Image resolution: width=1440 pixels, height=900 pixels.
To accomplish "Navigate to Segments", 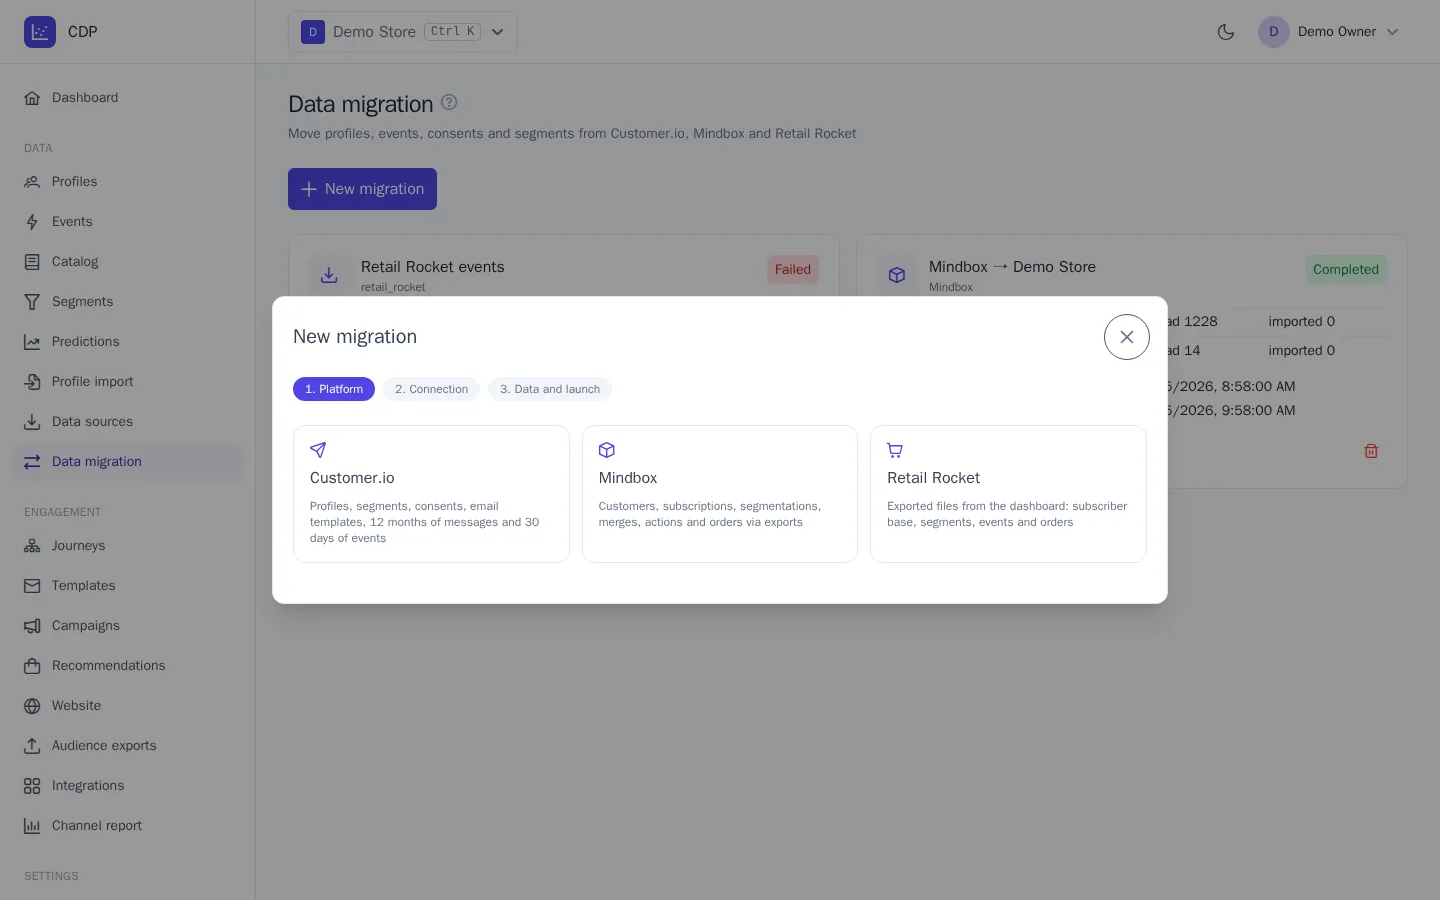I will click(x=128, y=302).
